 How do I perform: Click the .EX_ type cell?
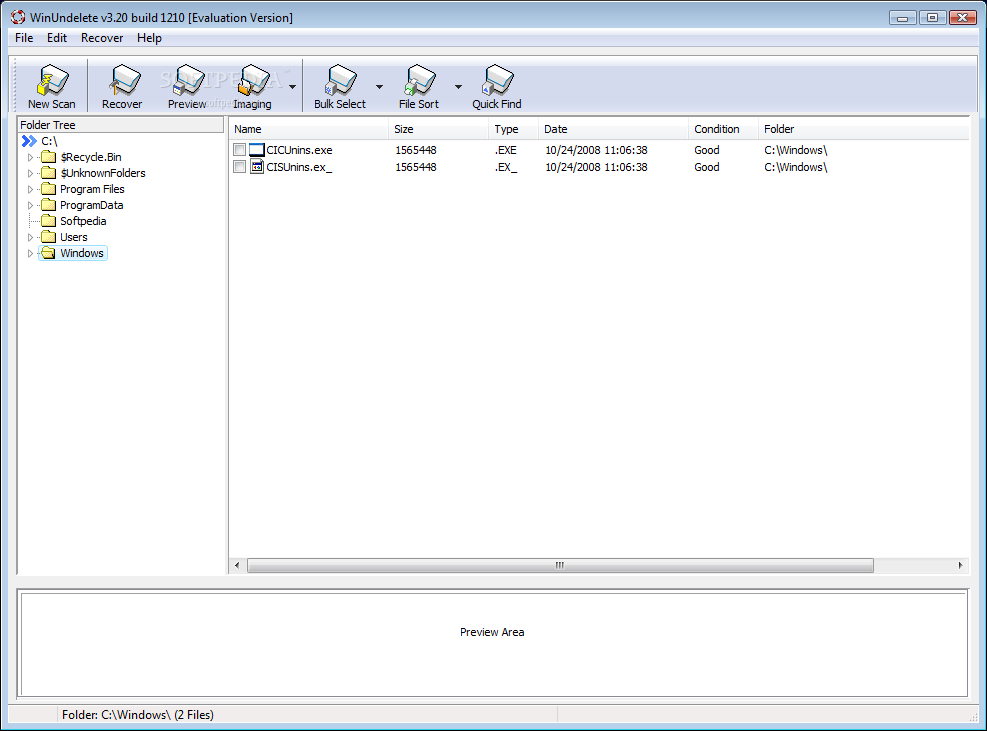tap(505, 167)
